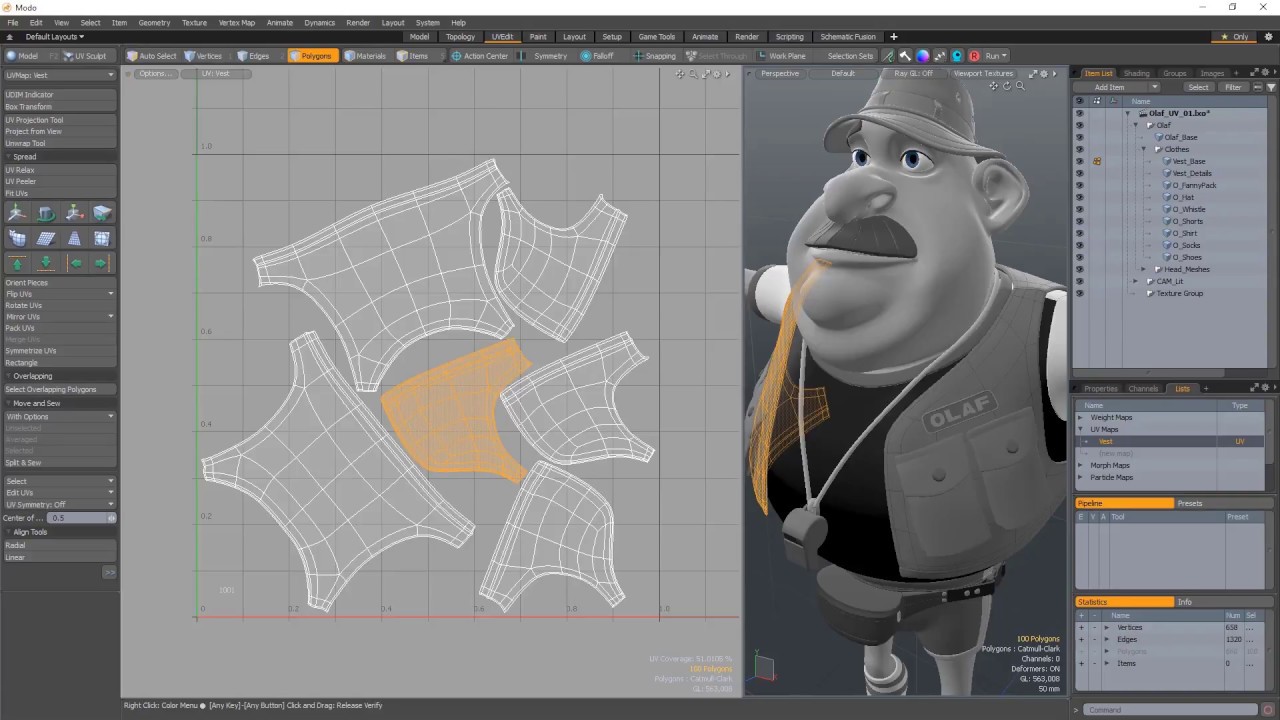Screen dimensions: 1280x720
Task: Click the red R icon beside Run
Action: (974, 56)
